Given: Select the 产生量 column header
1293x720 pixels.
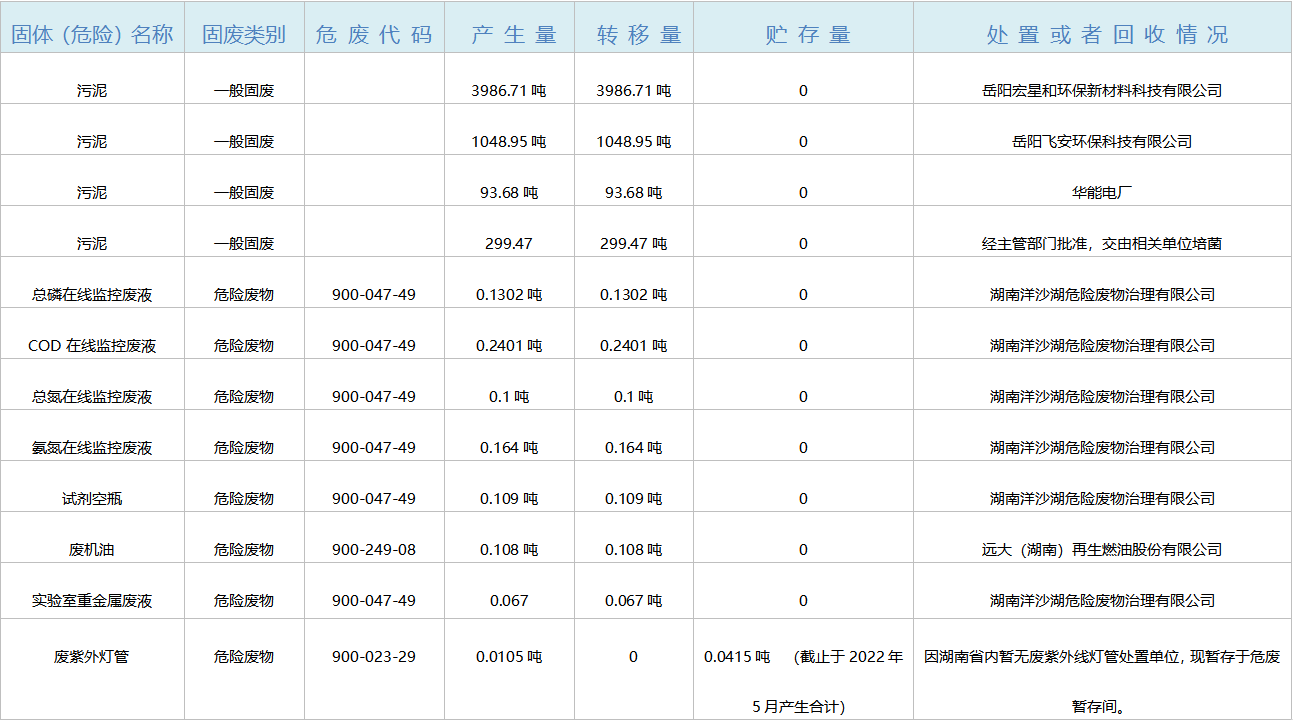Looking at the screenshot, I should pyautogui.click(x=509, y=34).
